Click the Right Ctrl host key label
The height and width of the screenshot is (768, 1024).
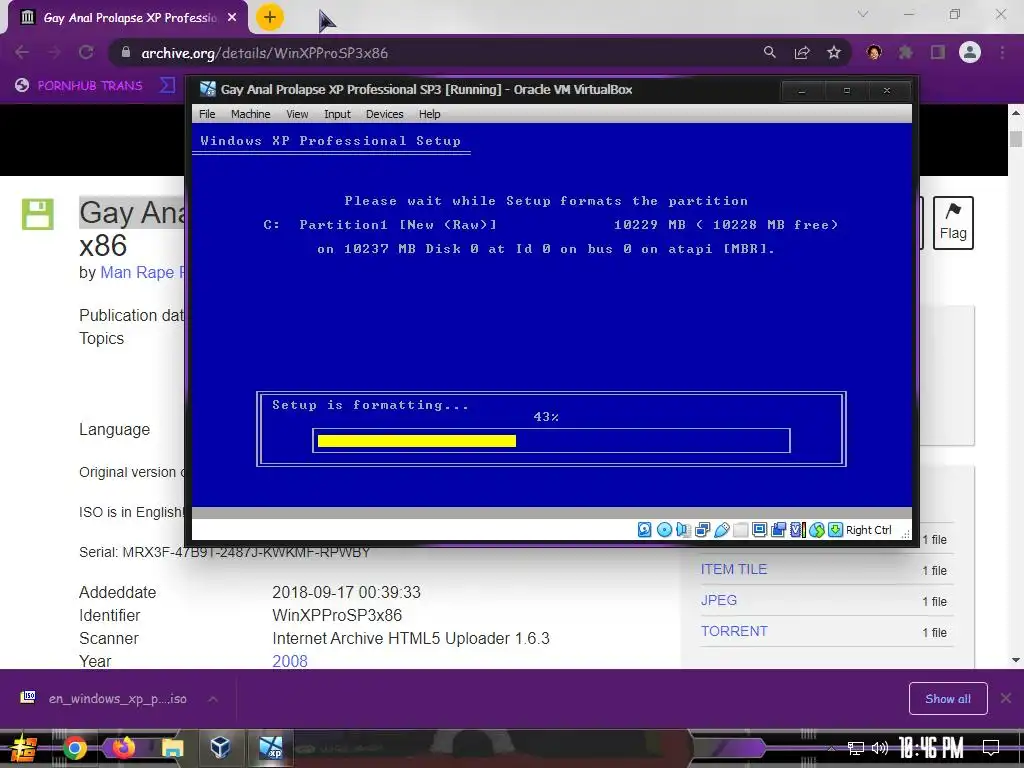[869, 530]
